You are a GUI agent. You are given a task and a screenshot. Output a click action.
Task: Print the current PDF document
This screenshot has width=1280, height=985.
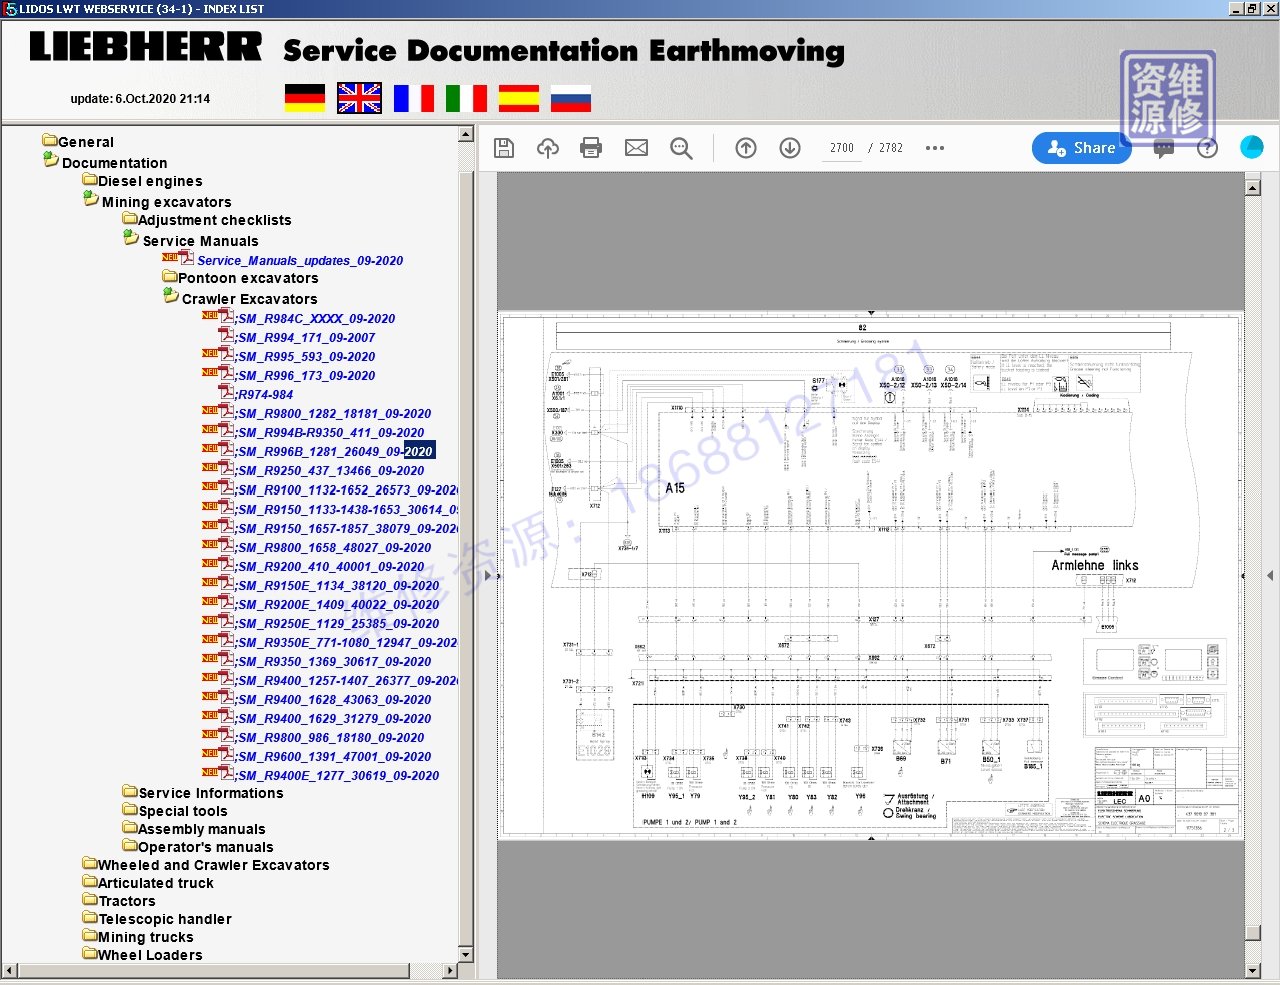point(591,148)
